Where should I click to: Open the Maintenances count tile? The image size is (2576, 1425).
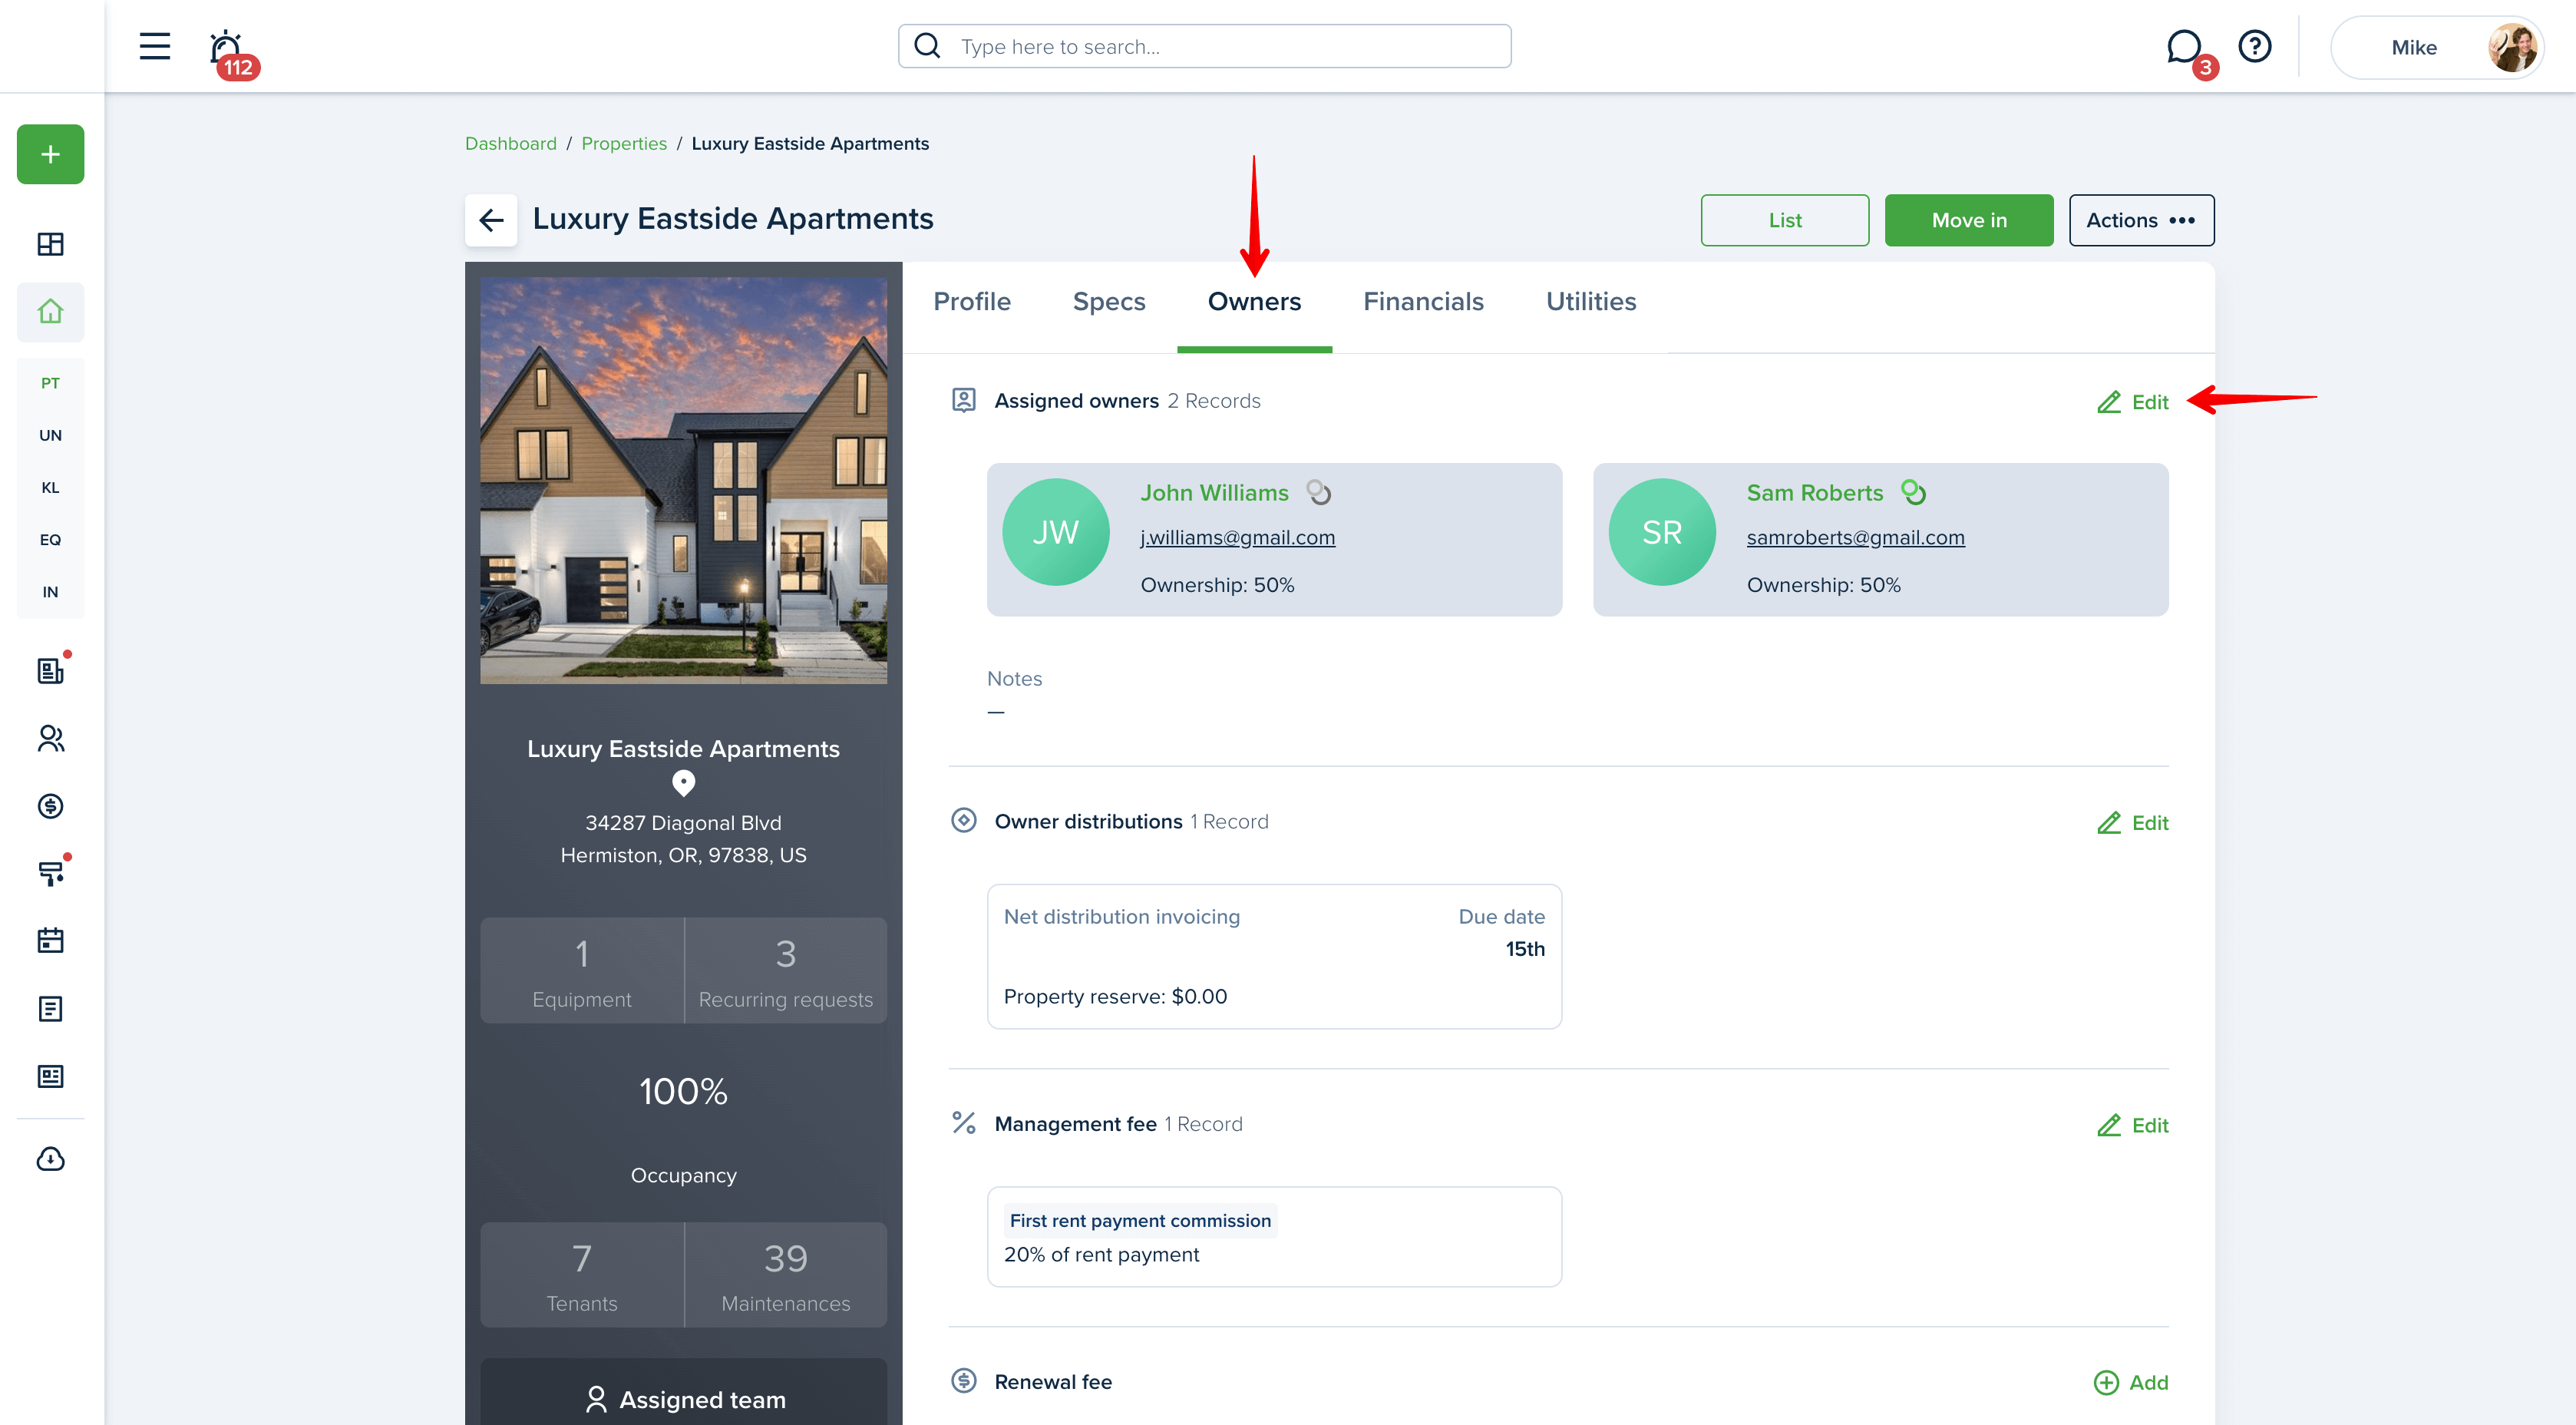click(x=785, y=1274)
